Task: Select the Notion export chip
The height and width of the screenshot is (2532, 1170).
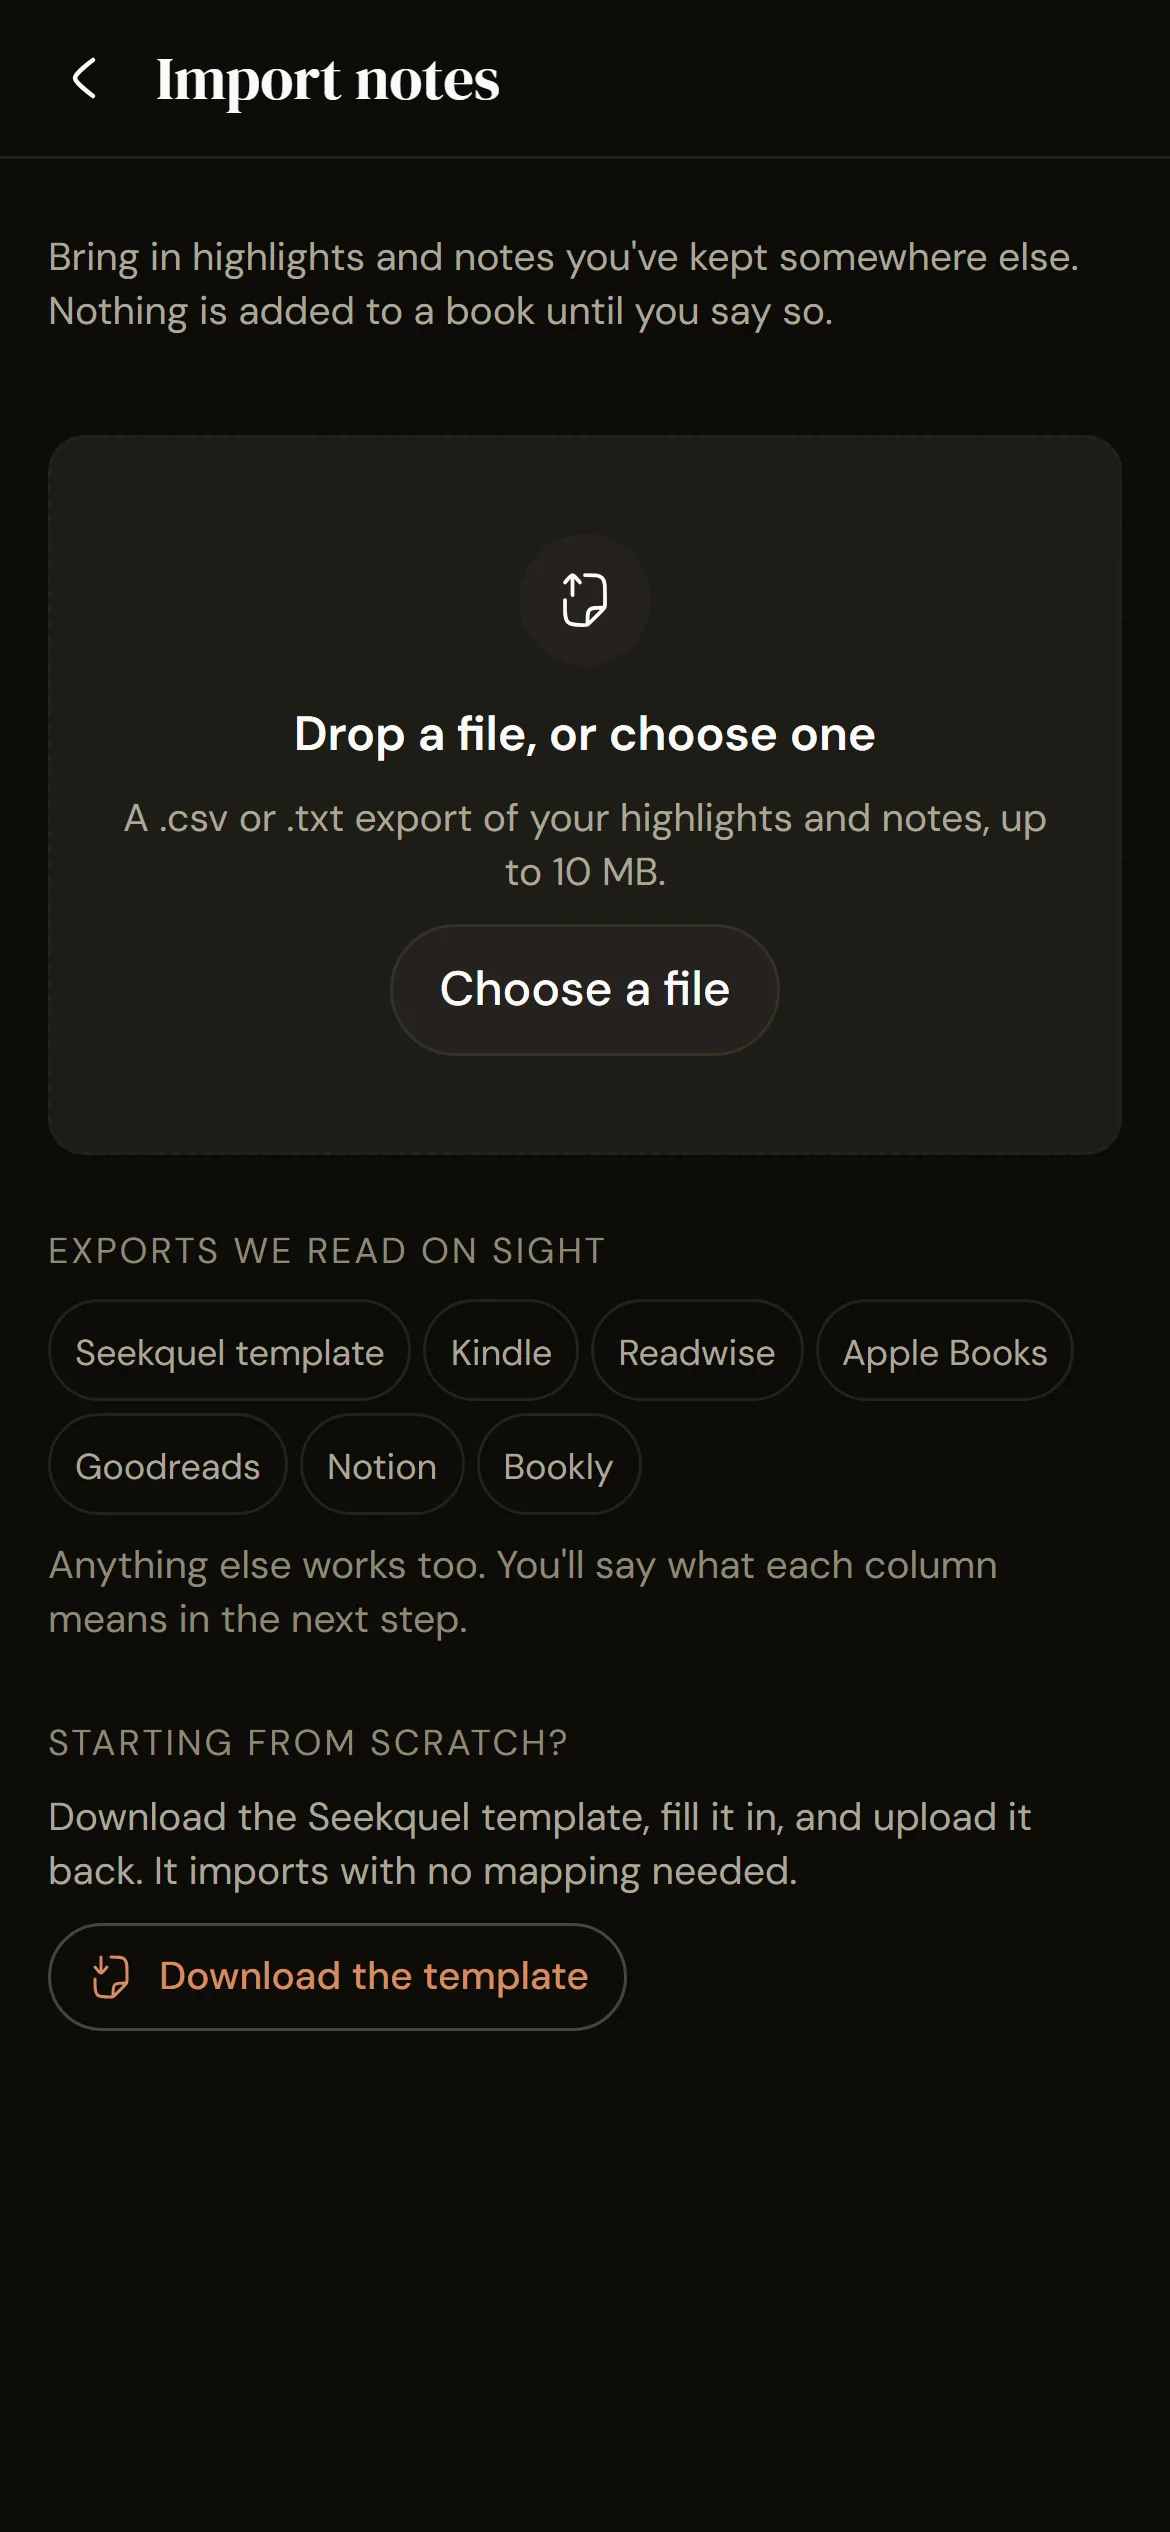Action: 382,1465
